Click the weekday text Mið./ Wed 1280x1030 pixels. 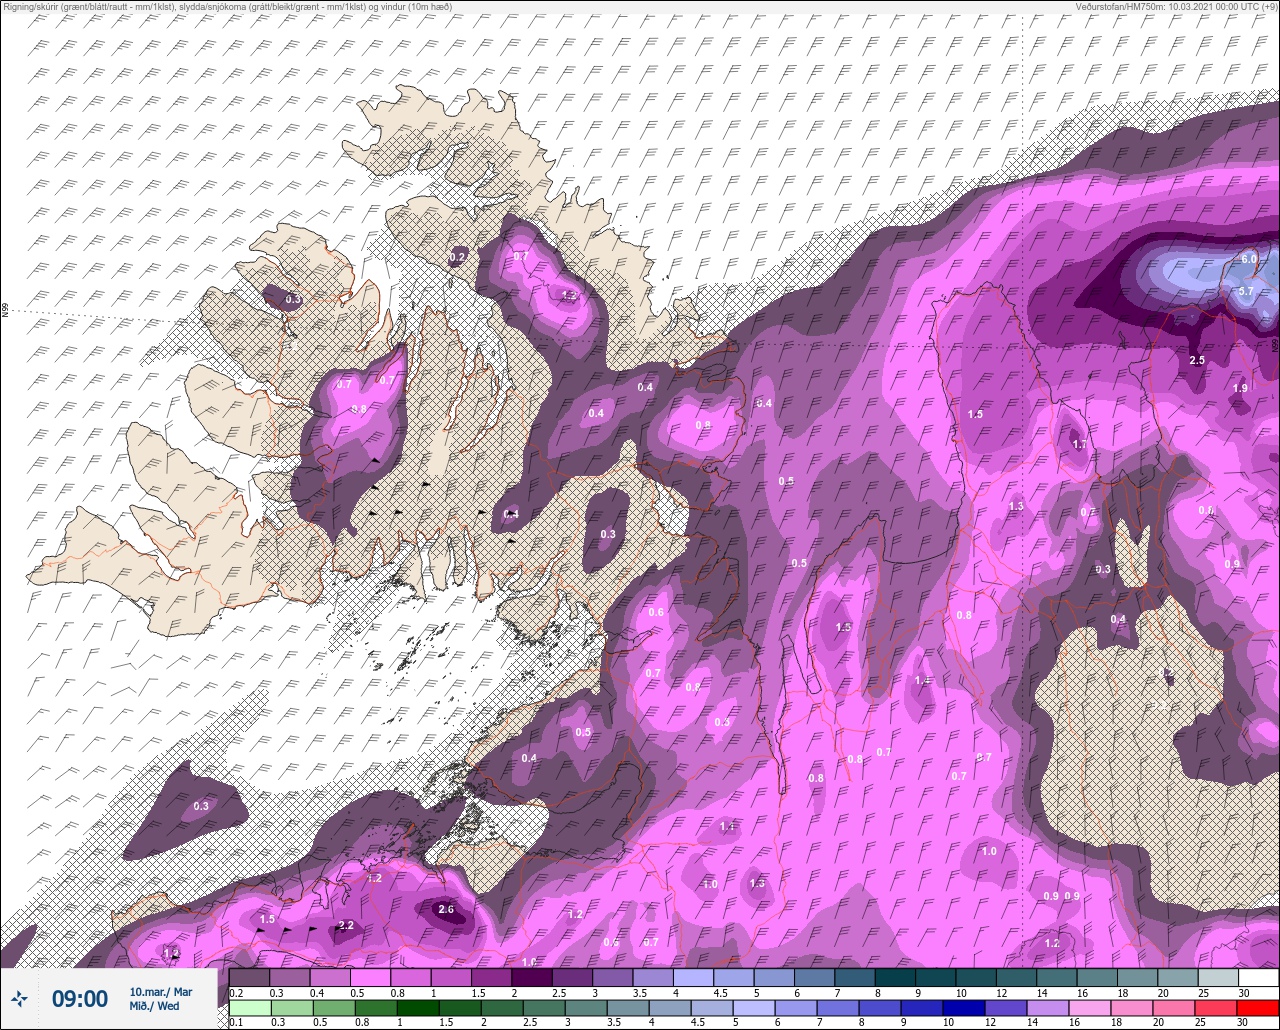[155, 1006]
